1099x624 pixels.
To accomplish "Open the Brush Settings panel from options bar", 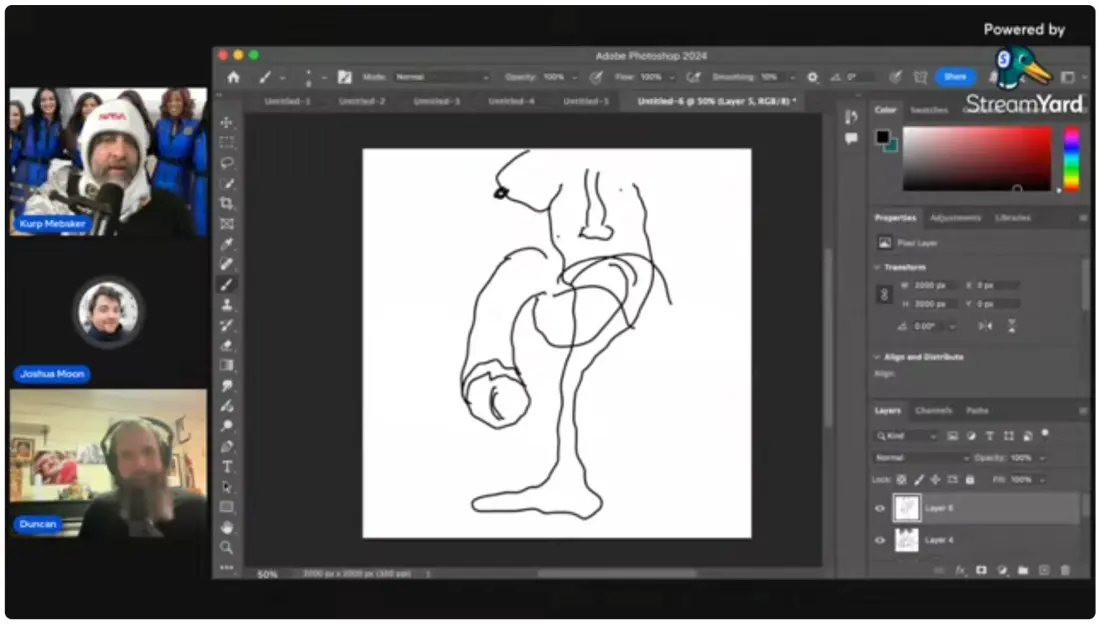I will coord(344,77).
